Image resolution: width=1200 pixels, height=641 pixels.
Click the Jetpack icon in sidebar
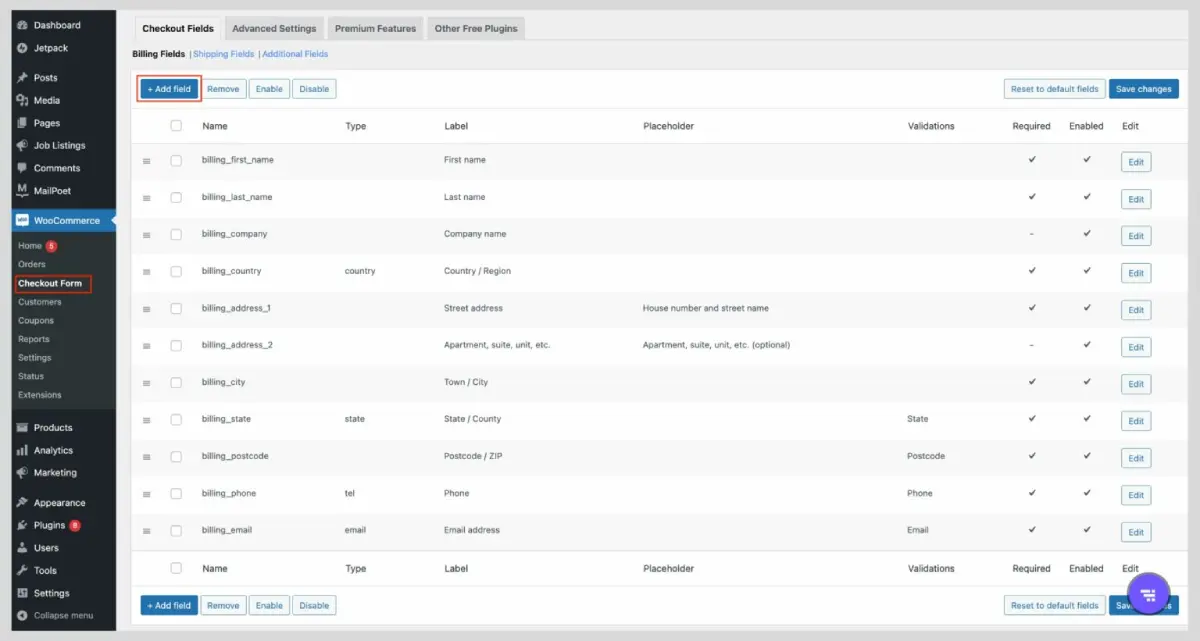coord(22,48)
